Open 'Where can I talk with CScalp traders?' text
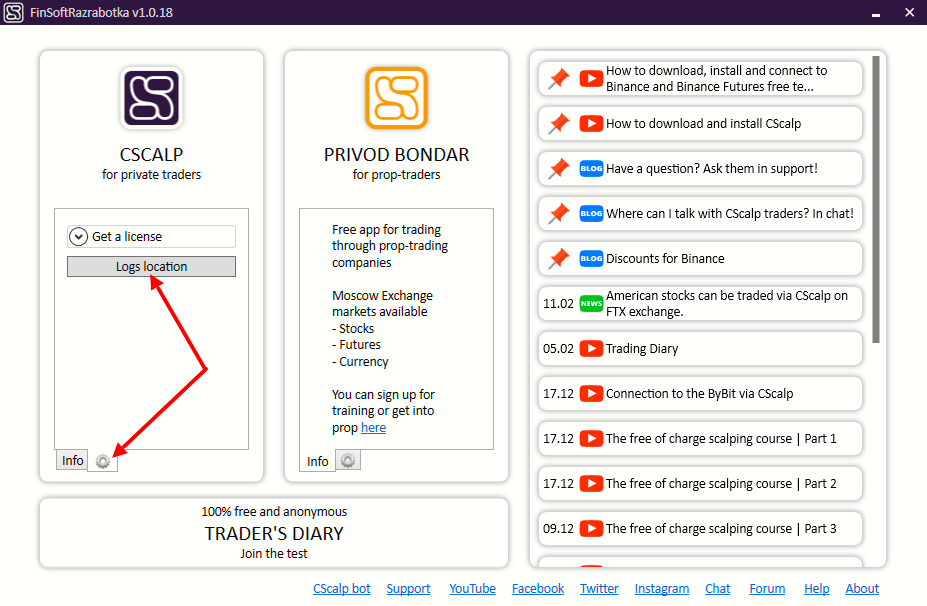 click(730, 213)
